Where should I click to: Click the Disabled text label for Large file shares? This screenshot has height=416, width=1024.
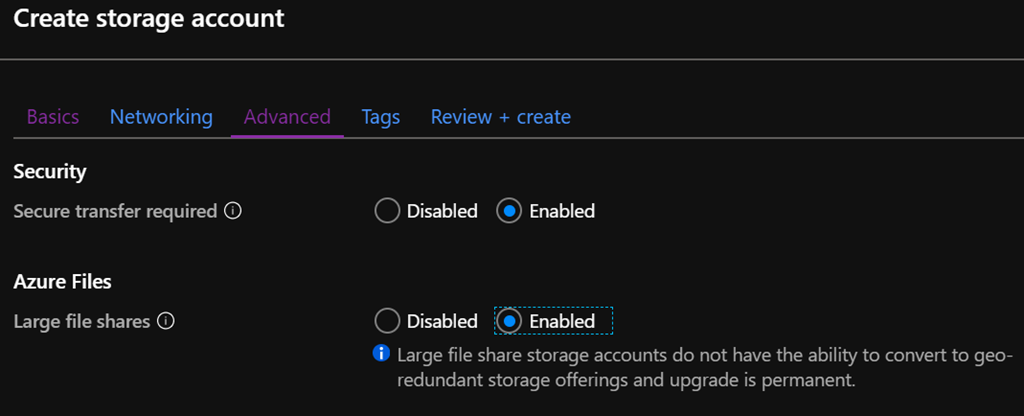tap(442, 321)
